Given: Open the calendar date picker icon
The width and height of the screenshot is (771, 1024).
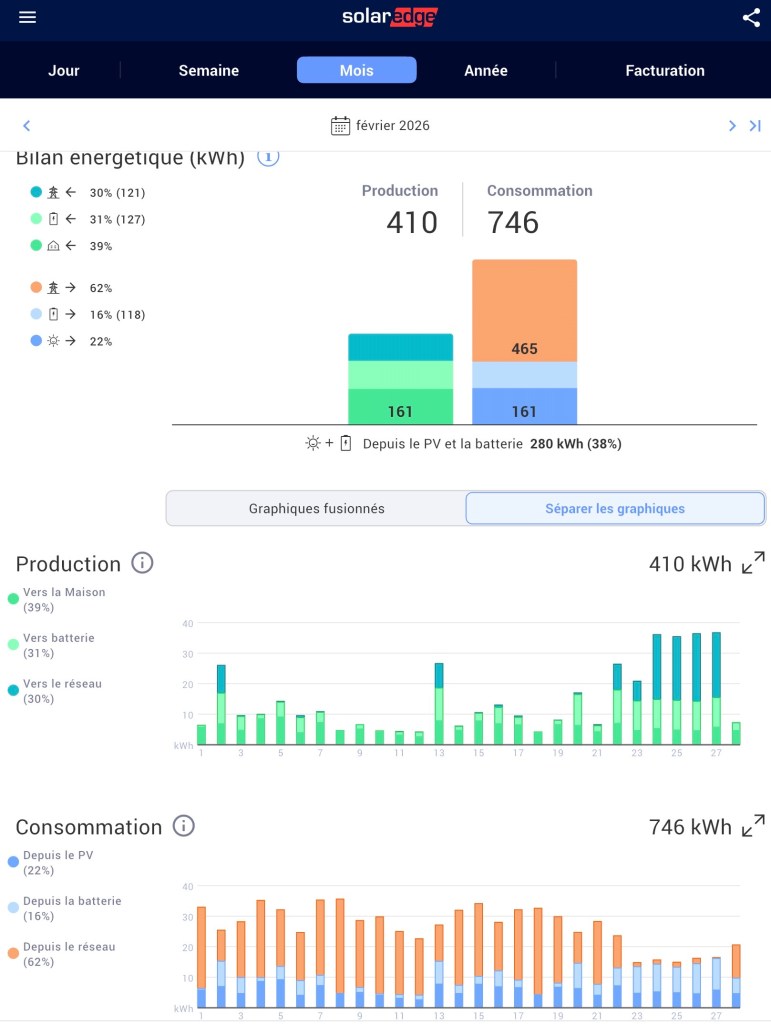Looking at the screenshot, I should tap(340, 126).
